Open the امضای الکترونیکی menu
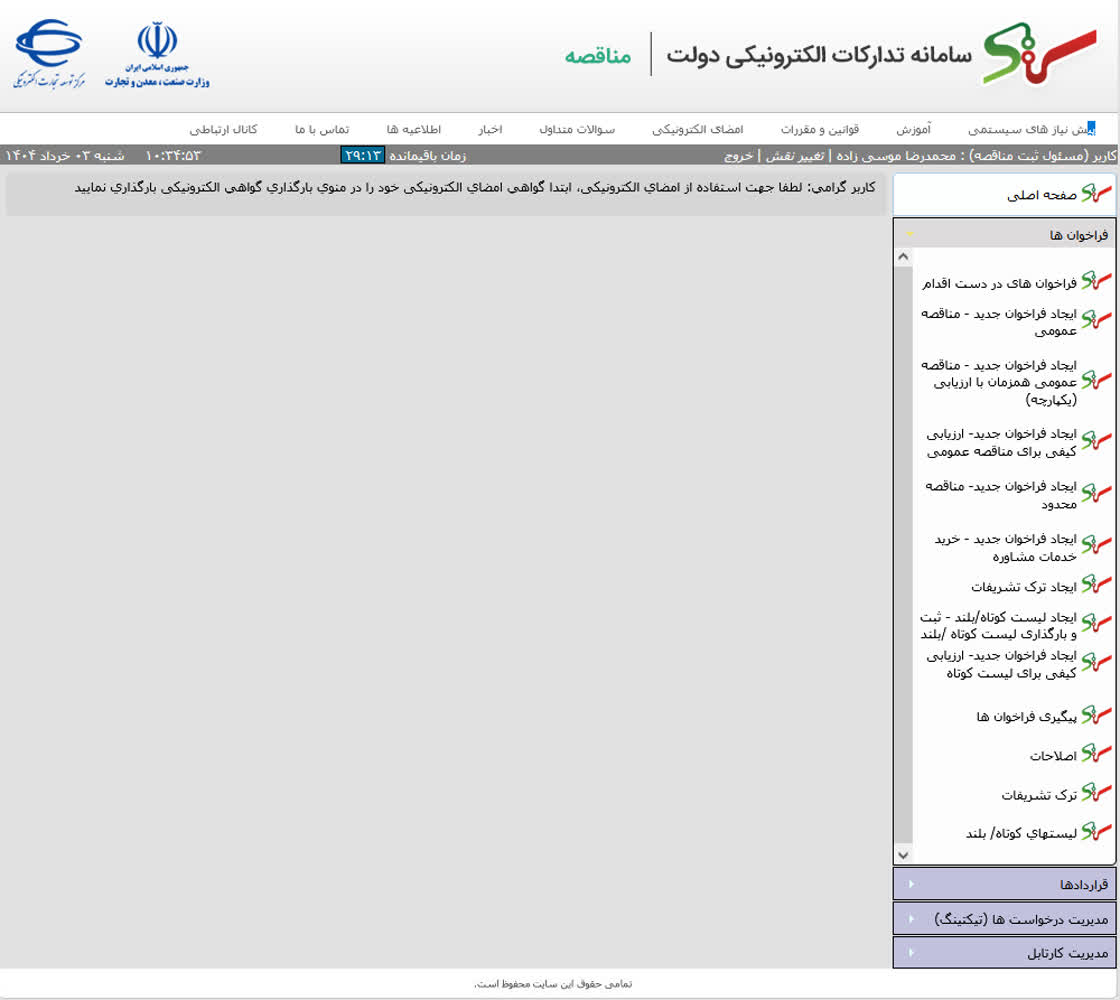This screenshot has height=1000, width=1120. [x=697, y=129]
